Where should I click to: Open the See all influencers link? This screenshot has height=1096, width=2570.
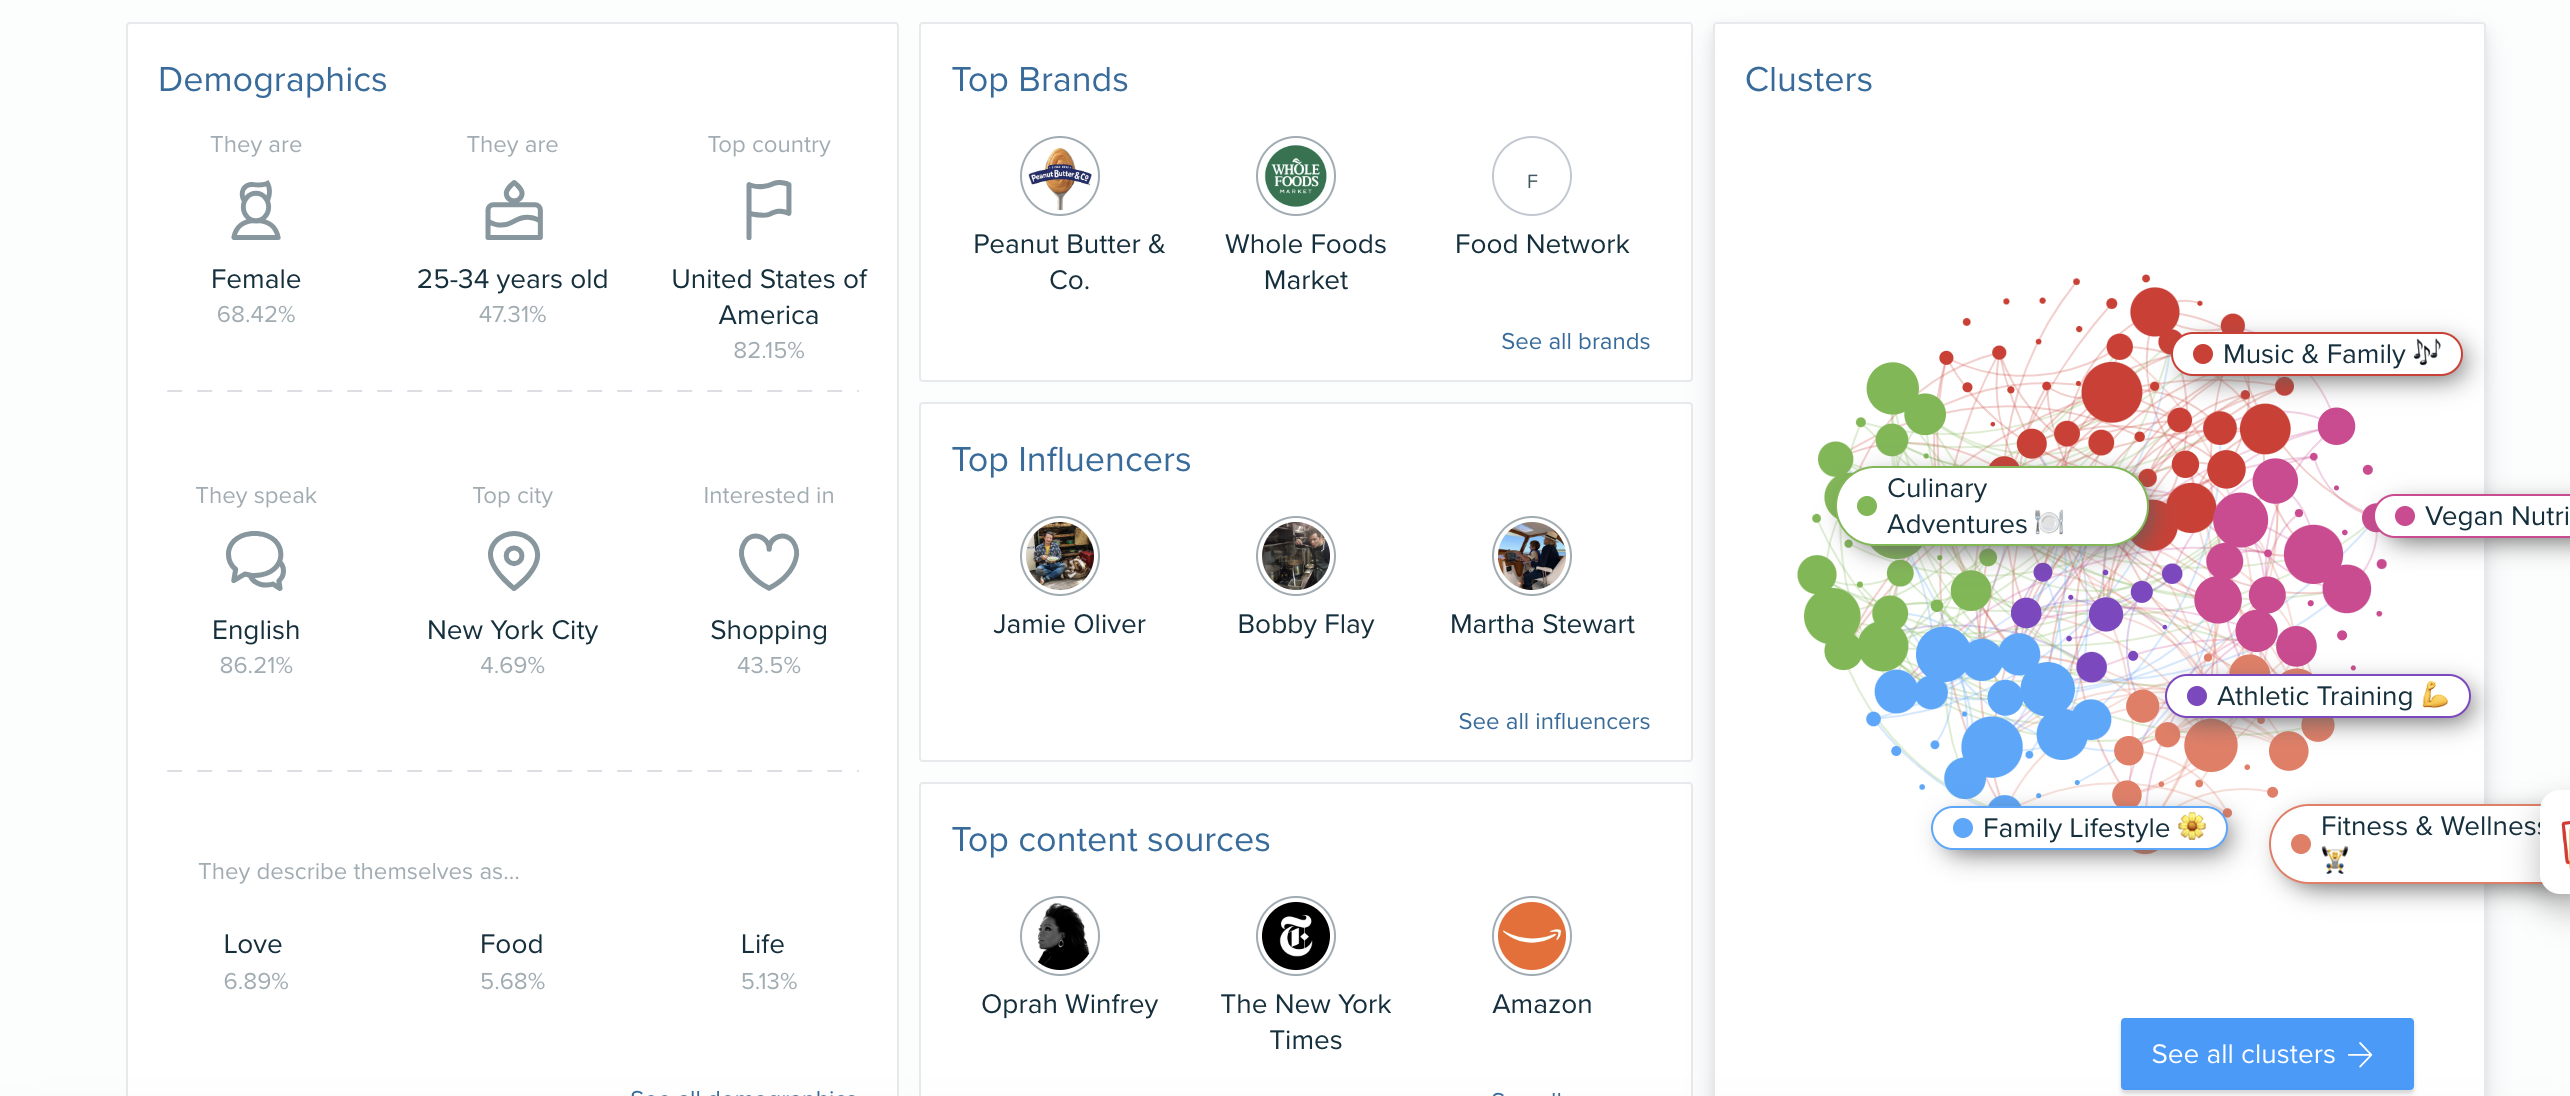click(x=1554, y=722)
